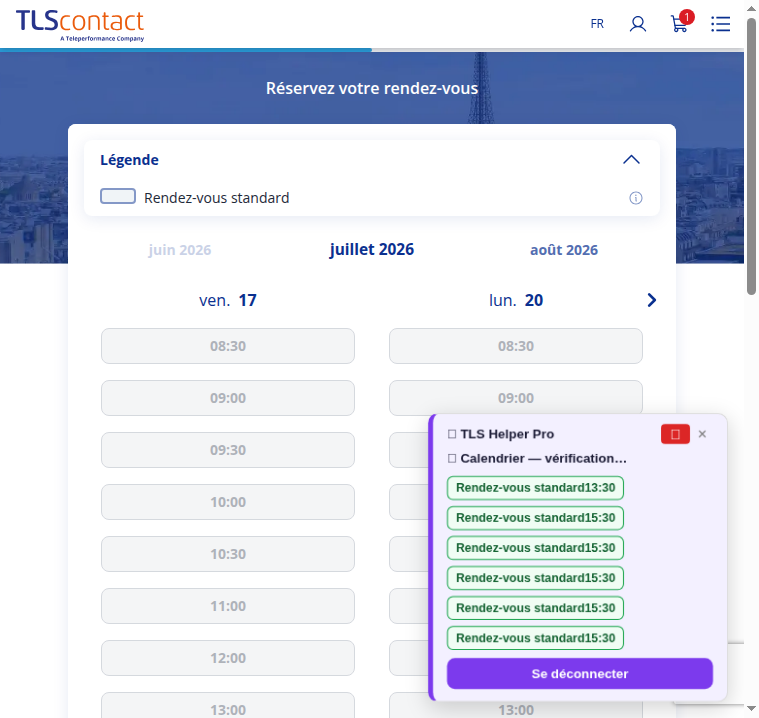Click the info icon beside Rendez-vous standard
The height and width of the screenshot is (718, 759).
636,198
